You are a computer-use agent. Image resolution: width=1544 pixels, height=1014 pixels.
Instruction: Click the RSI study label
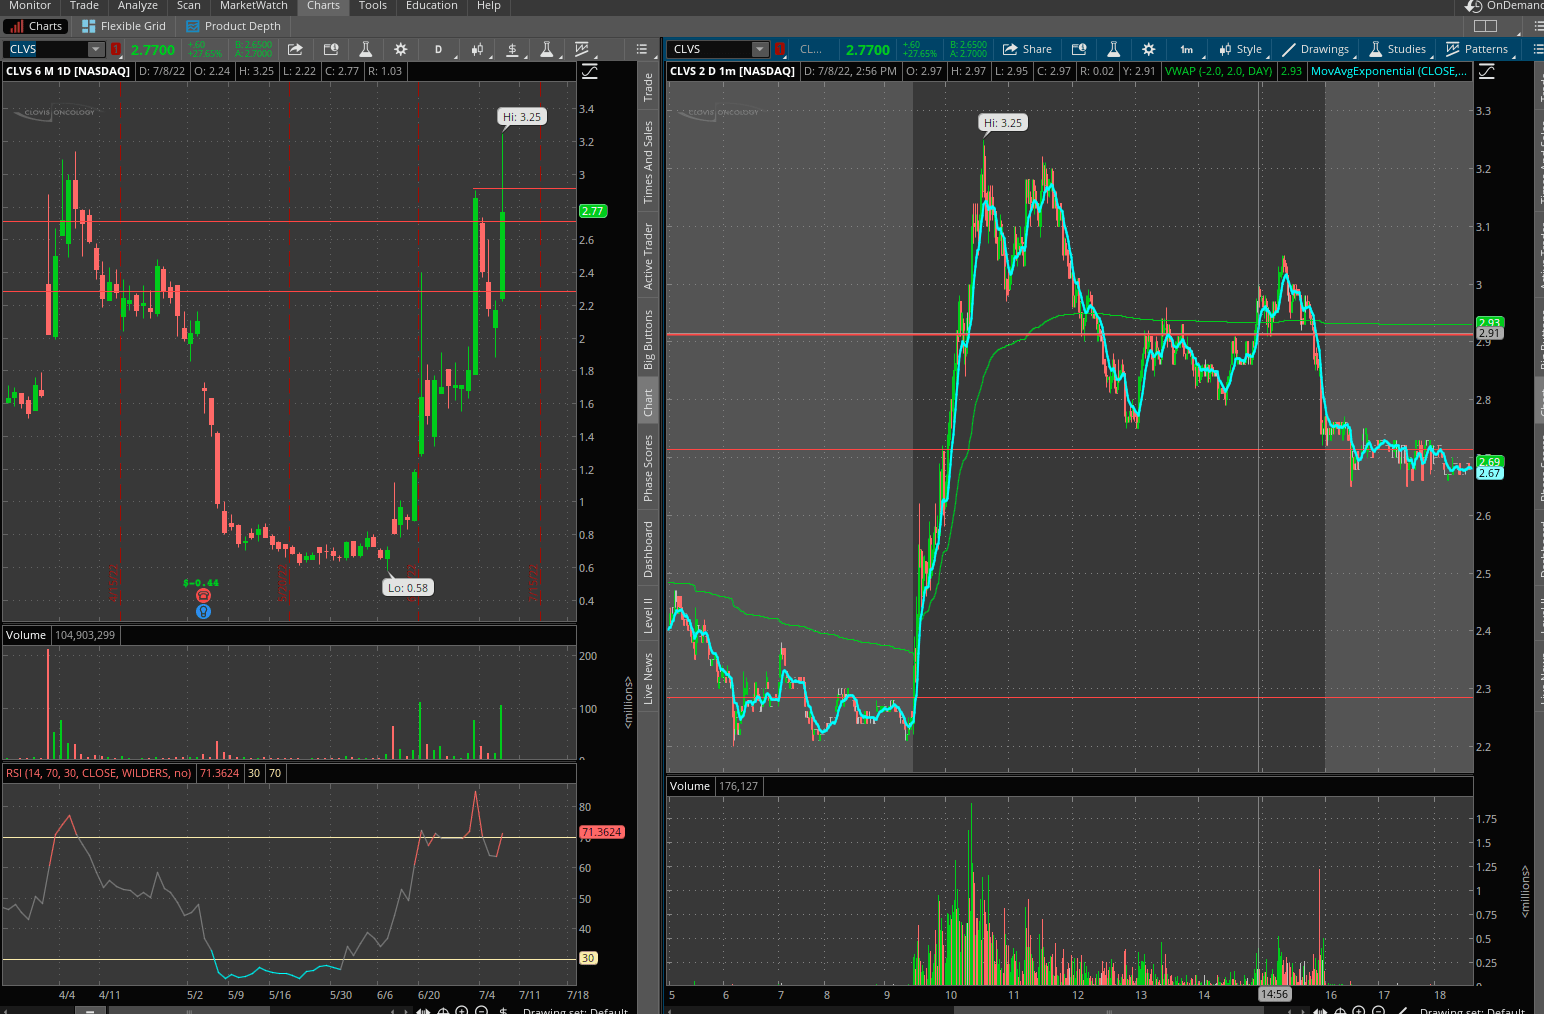pyautogui.click(x=99, y=773)
